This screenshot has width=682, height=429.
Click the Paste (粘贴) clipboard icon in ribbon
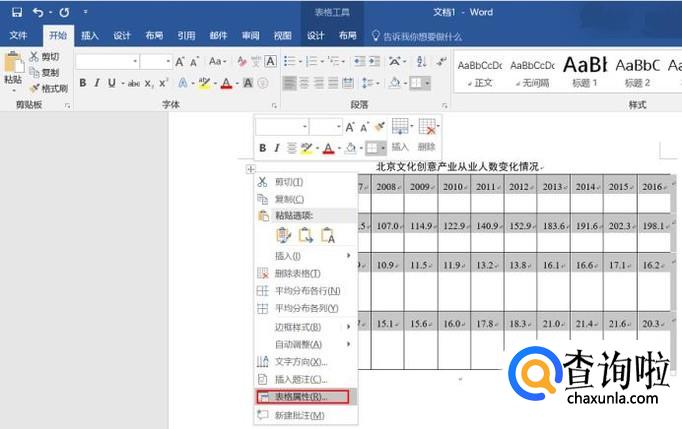[13, 64]
